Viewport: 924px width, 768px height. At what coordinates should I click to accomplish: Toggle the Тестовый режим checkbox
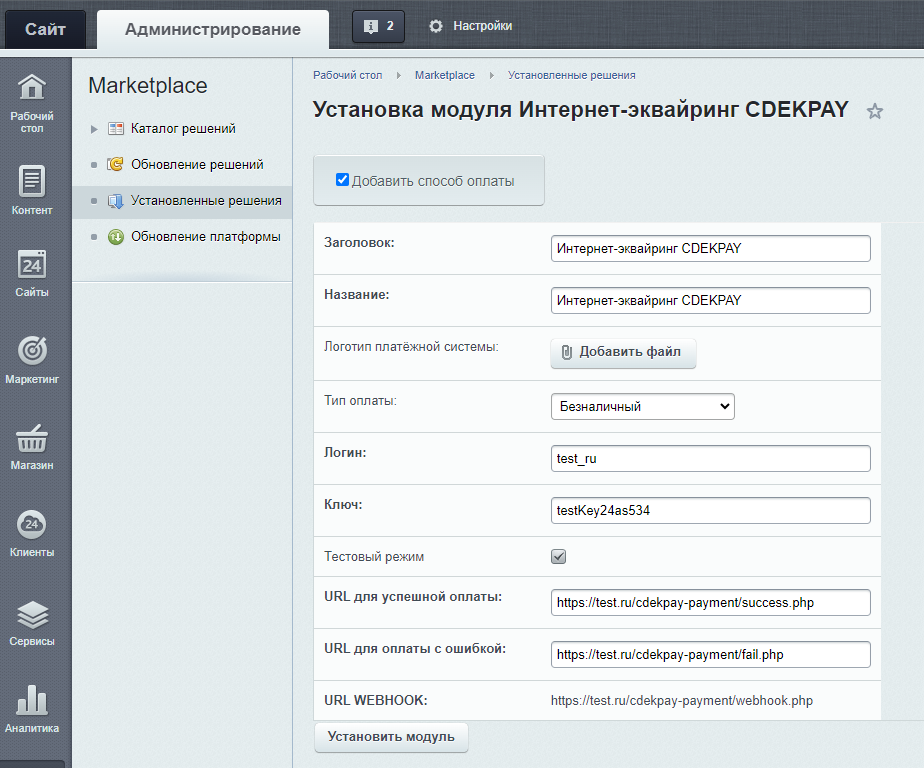pos(558,556)
